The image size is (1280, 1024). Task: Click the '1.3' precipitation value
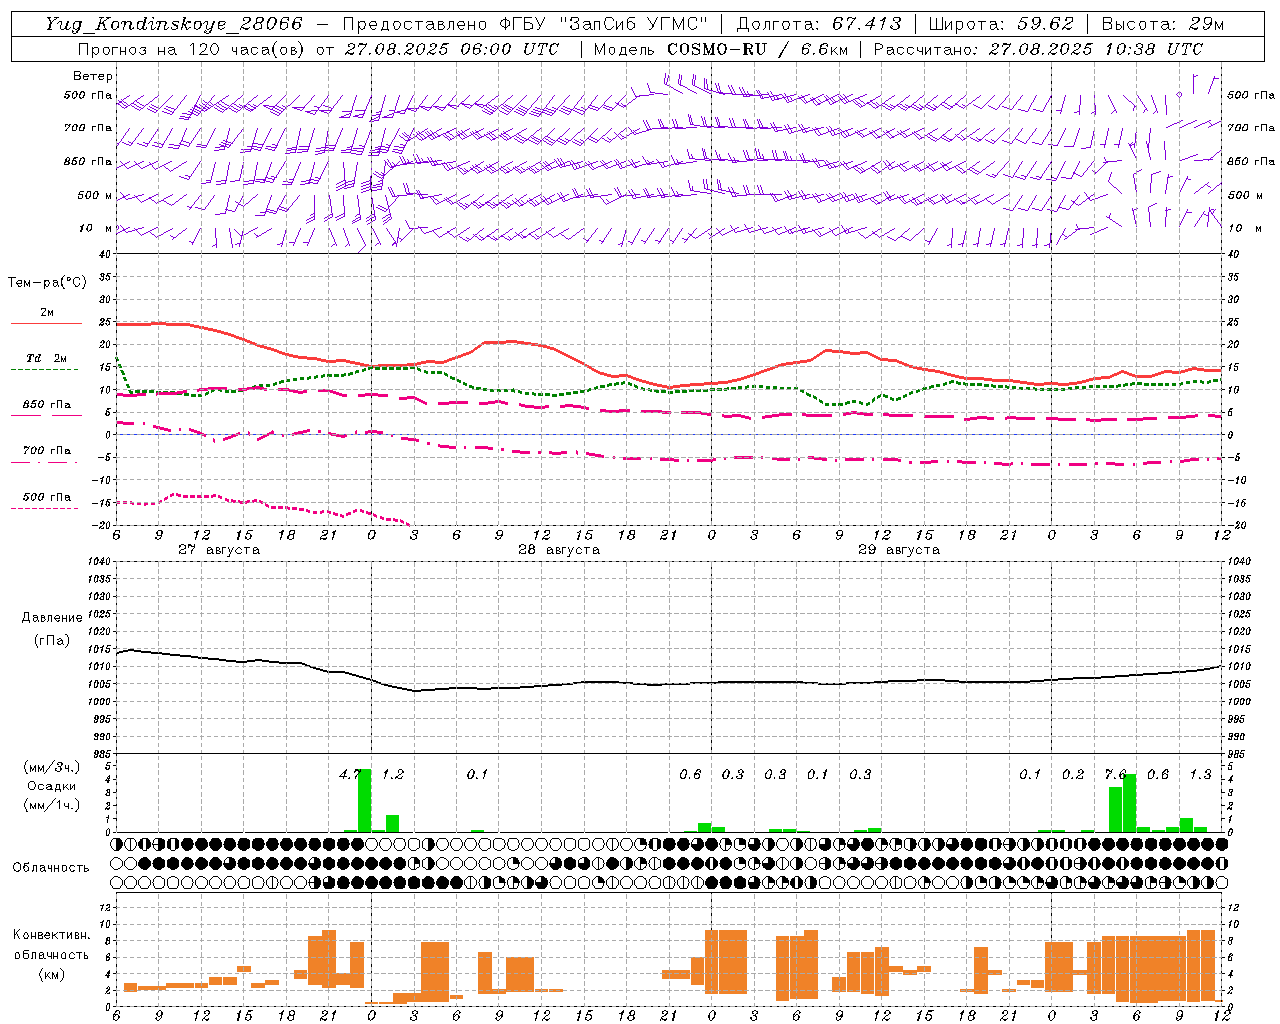[x=1200, y=774]
